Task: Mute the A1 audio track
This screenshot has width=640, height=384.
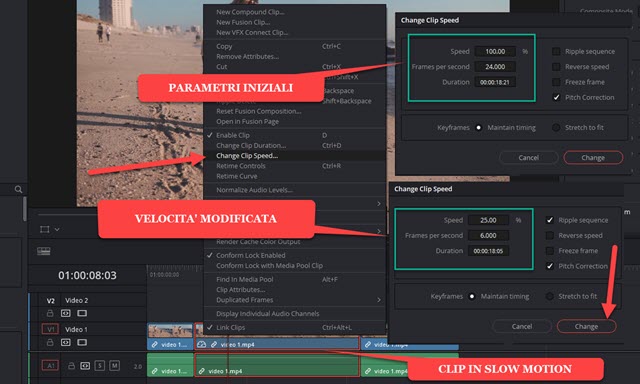Action: click(x=115, y=366)
